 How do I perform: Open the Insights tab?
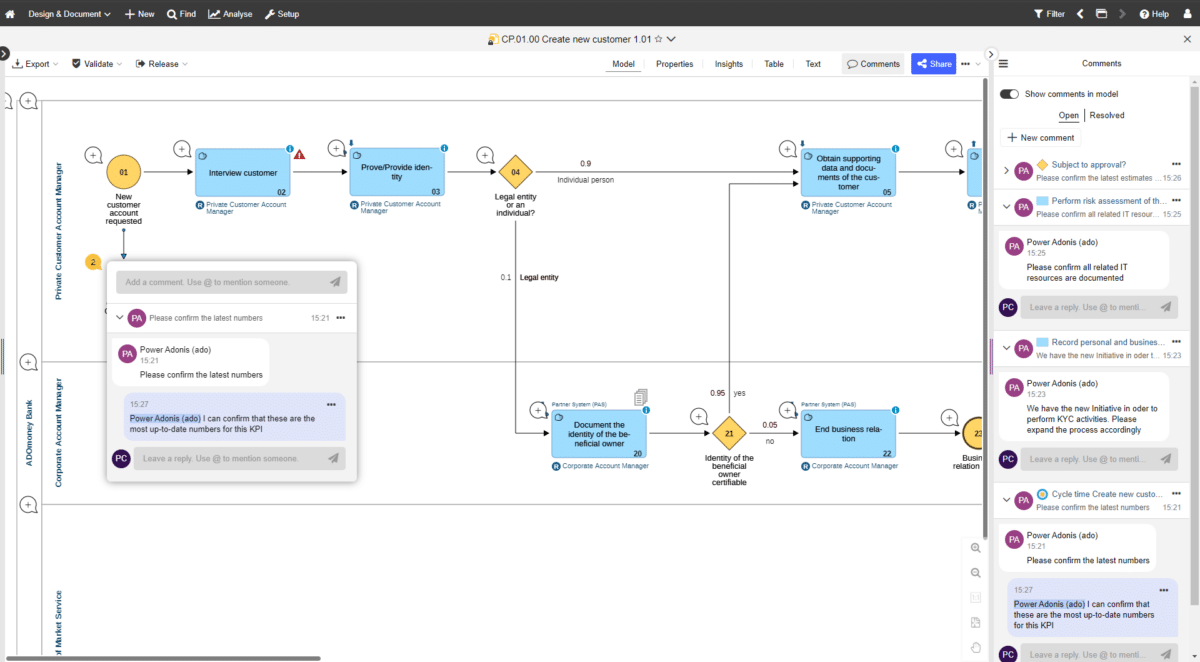(x=728, y=63)
